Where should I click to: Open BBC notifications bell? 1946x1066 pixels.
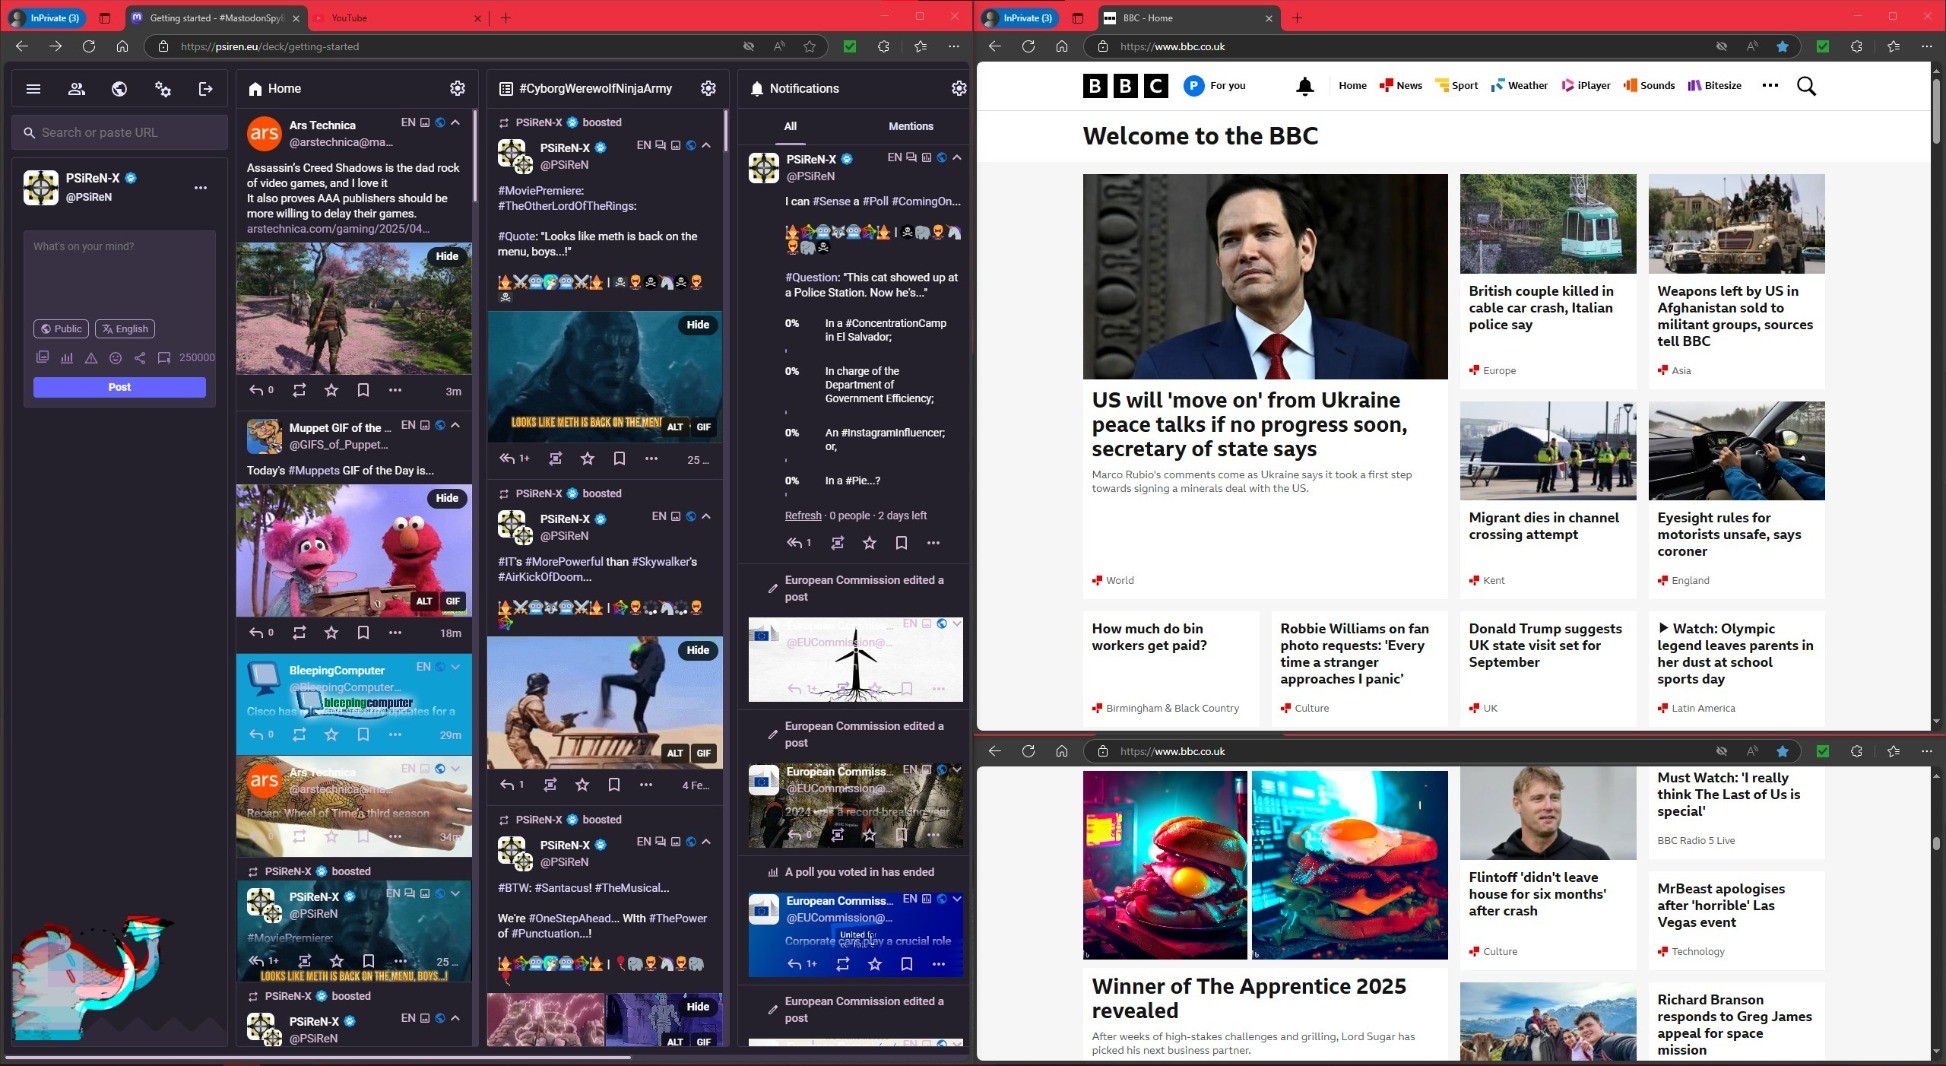click(x=1305, y=86)
